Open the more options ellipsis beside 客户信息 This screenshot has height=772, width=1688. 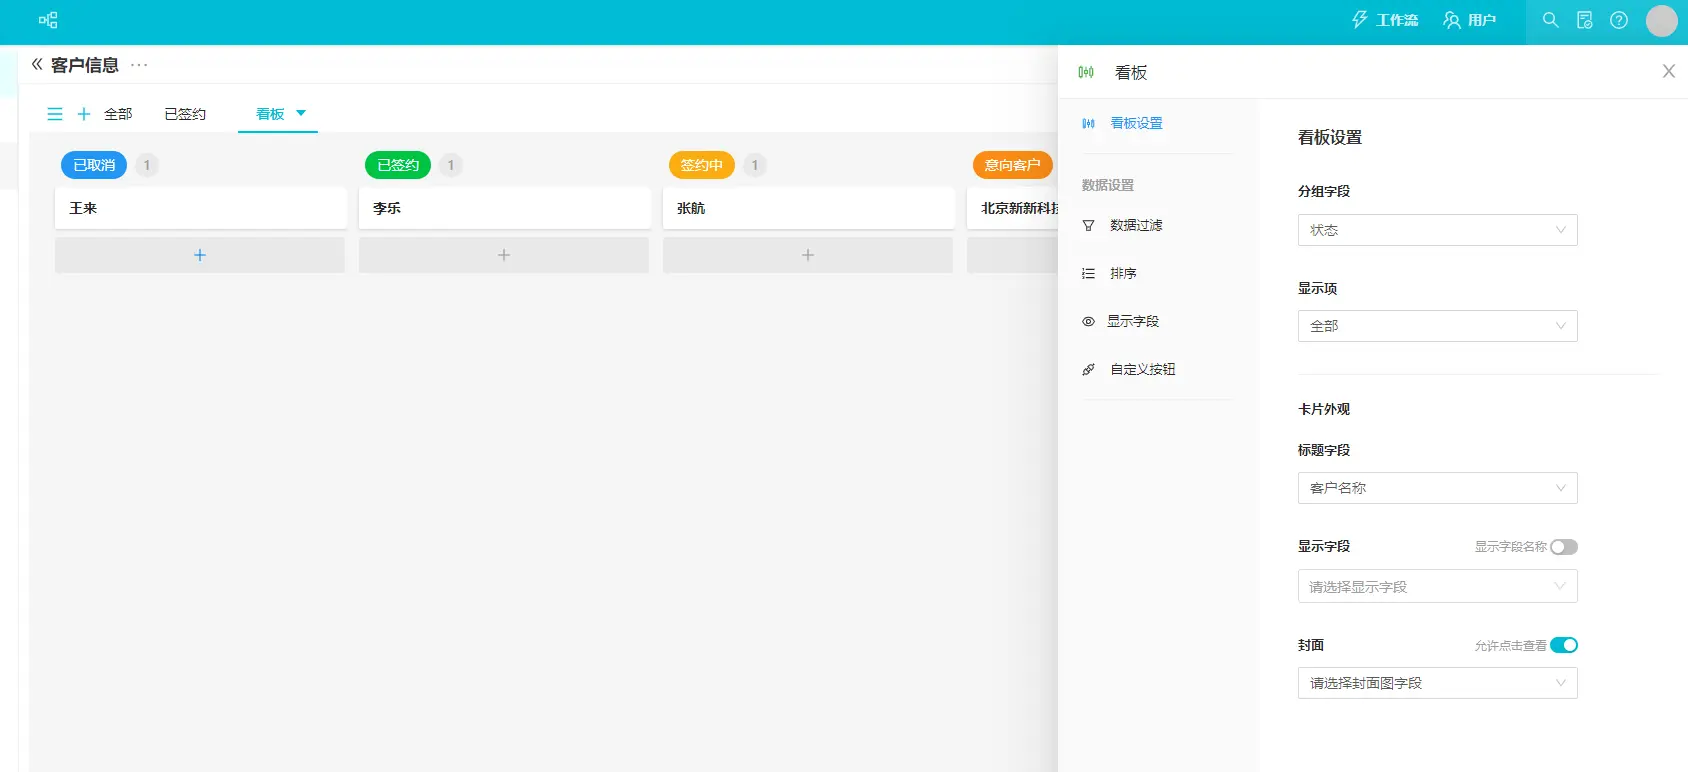[x=139, y=65]
